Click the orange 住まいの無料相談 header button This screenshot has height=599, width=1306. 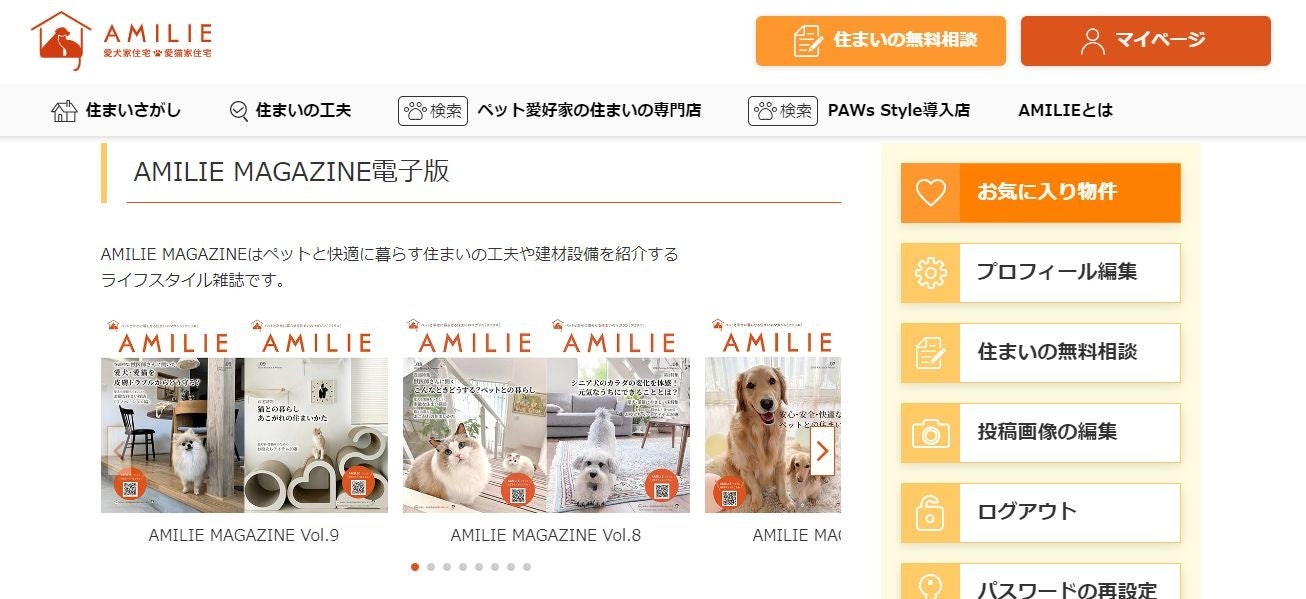click(x=881, y=41)
